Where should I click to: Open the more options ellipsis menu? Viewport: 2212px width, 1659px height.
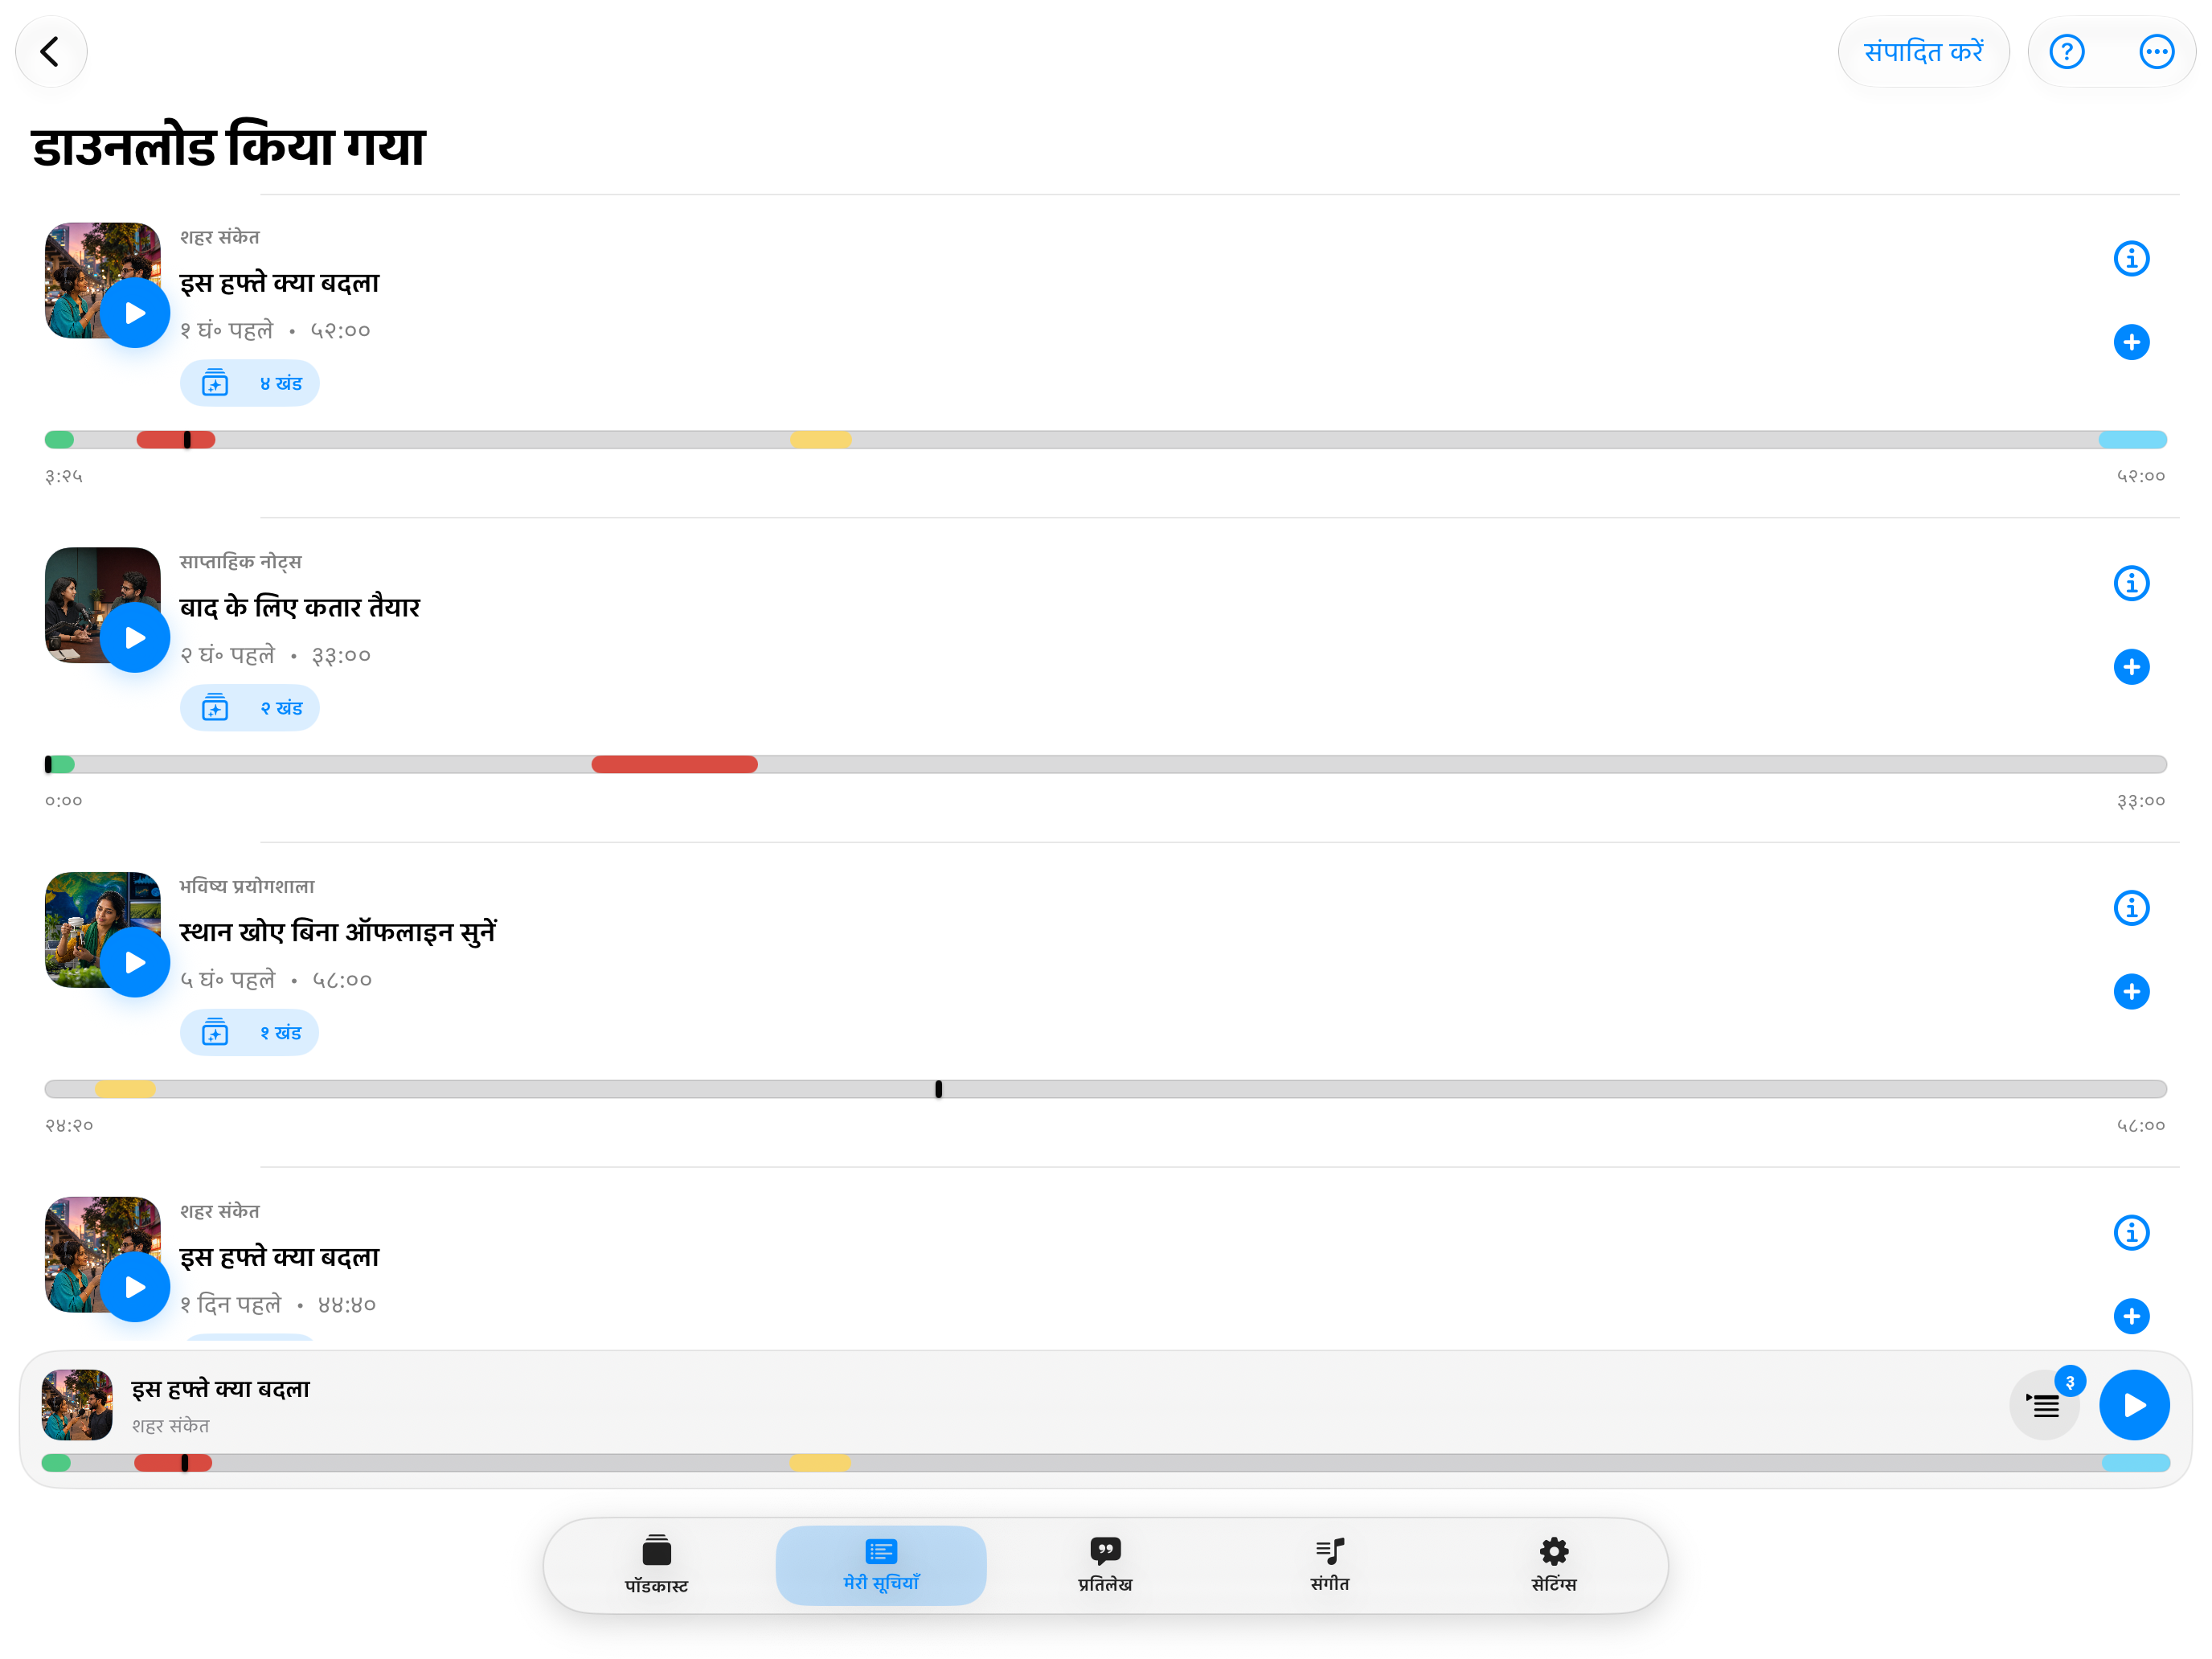[x=2156, y=52]
